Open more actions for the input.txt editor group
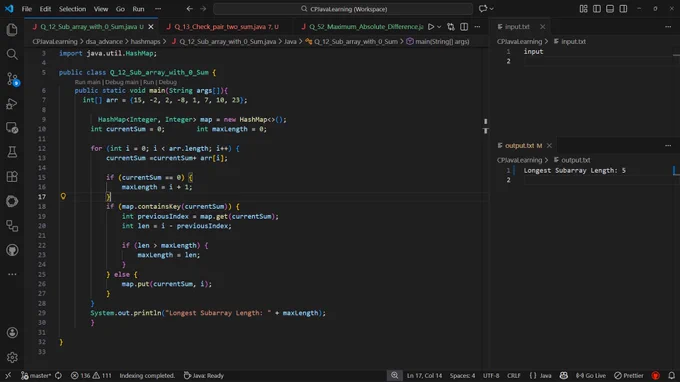Screen dimensions: 680x382 click(x=668, y=27)
